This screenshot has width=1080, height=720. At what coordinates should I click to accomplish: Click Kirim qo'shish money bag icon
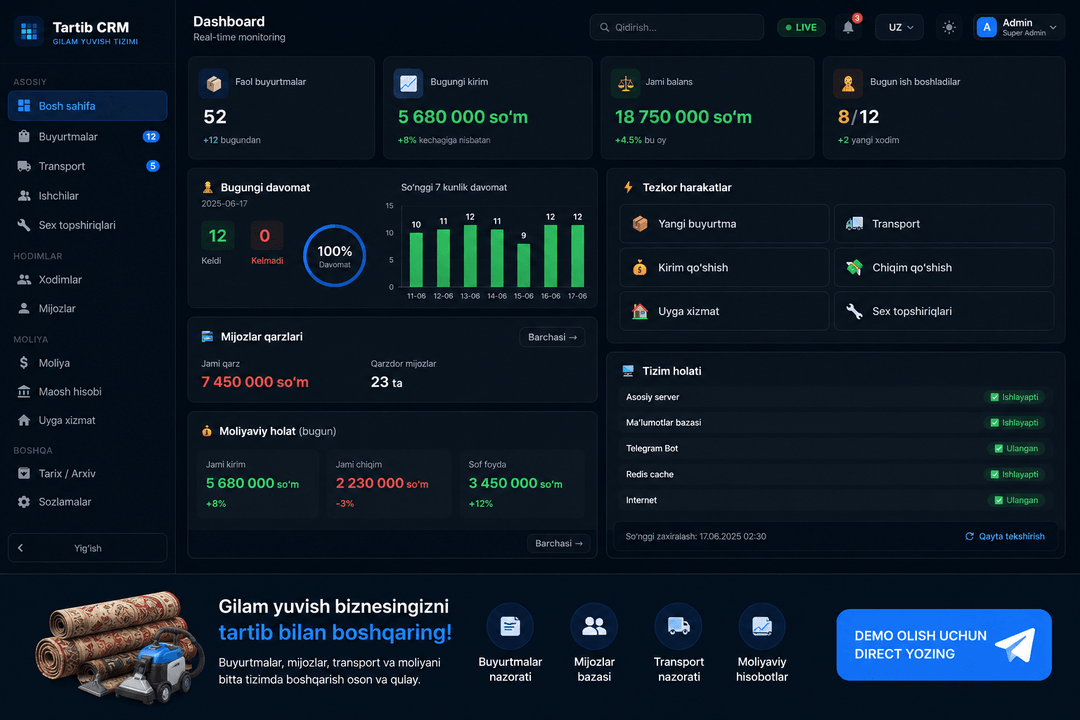pos(640,267)
